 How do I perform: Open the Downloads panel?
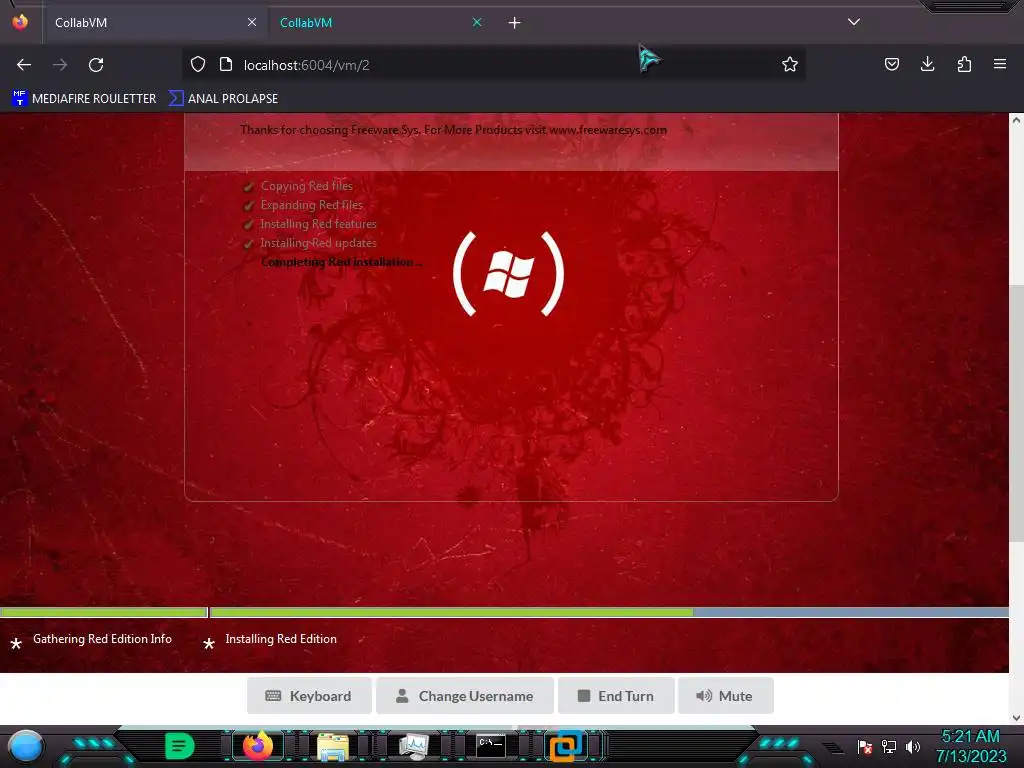tap(927, 64)
